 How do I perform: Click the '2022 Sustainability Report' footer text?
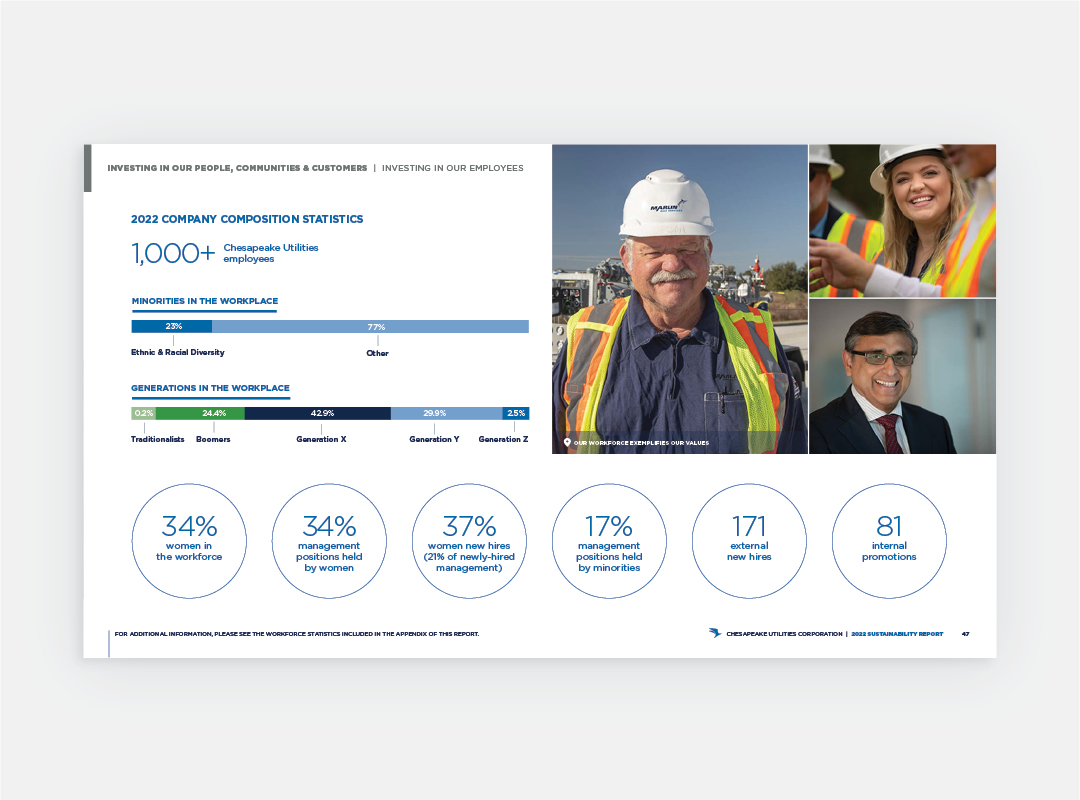[897, 634]
